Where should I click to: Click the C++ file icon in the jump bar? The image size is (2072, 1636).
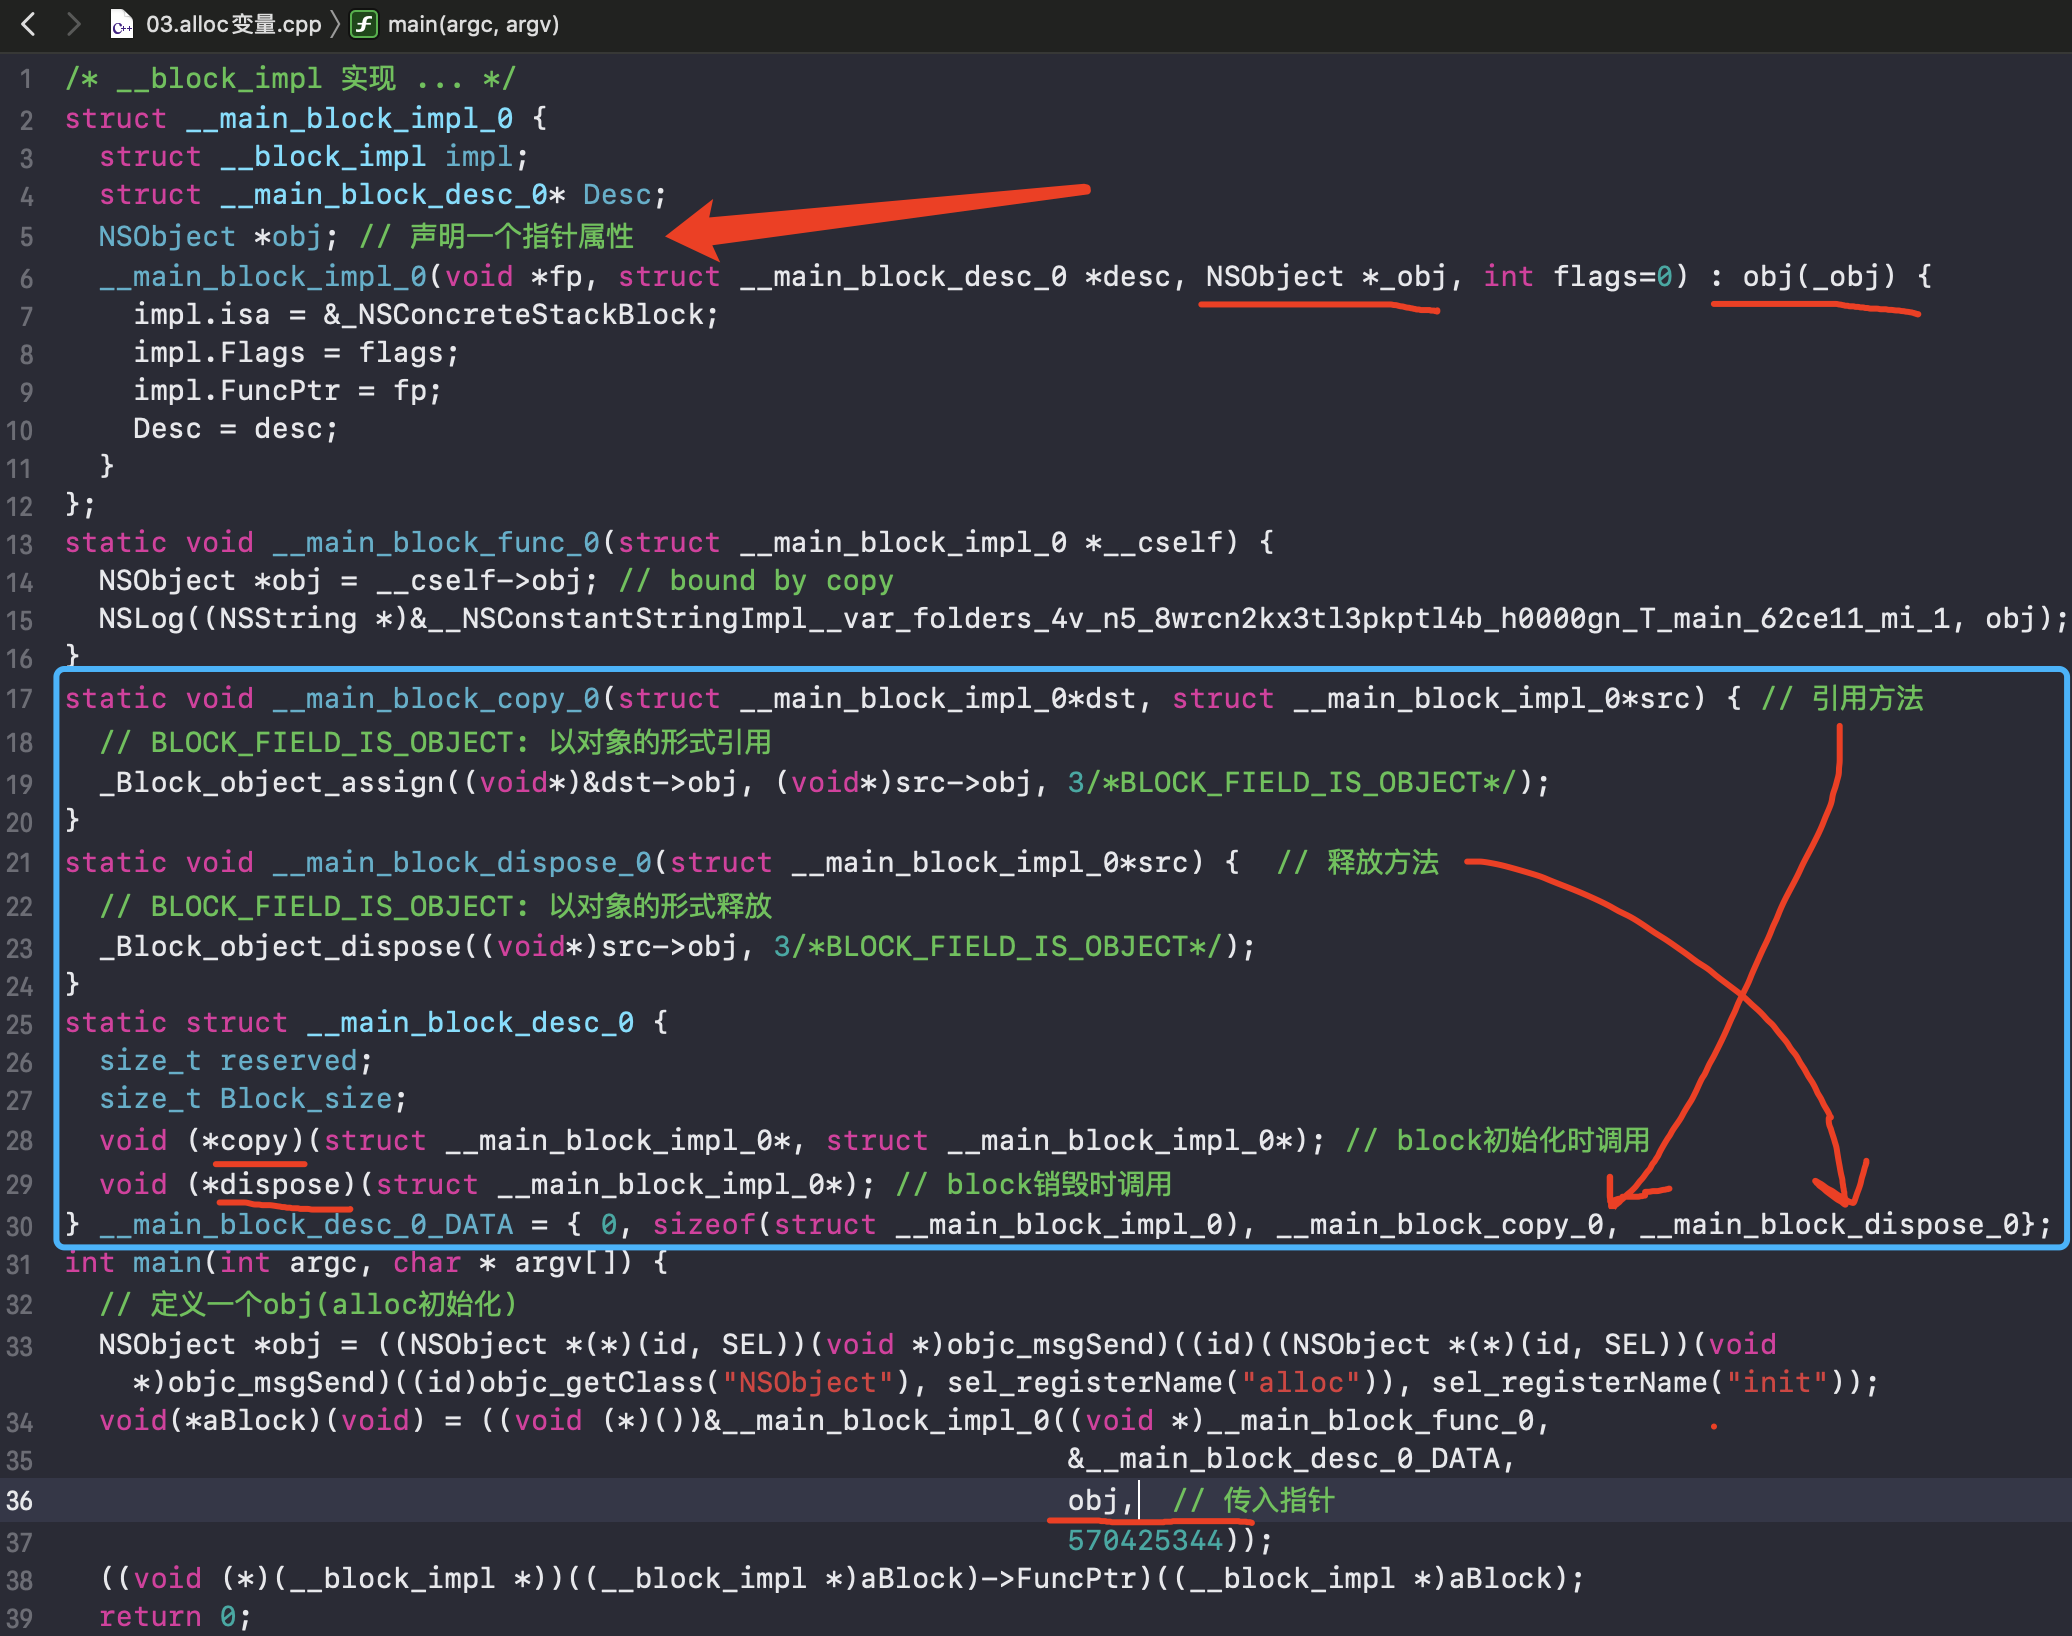[122, 25]
